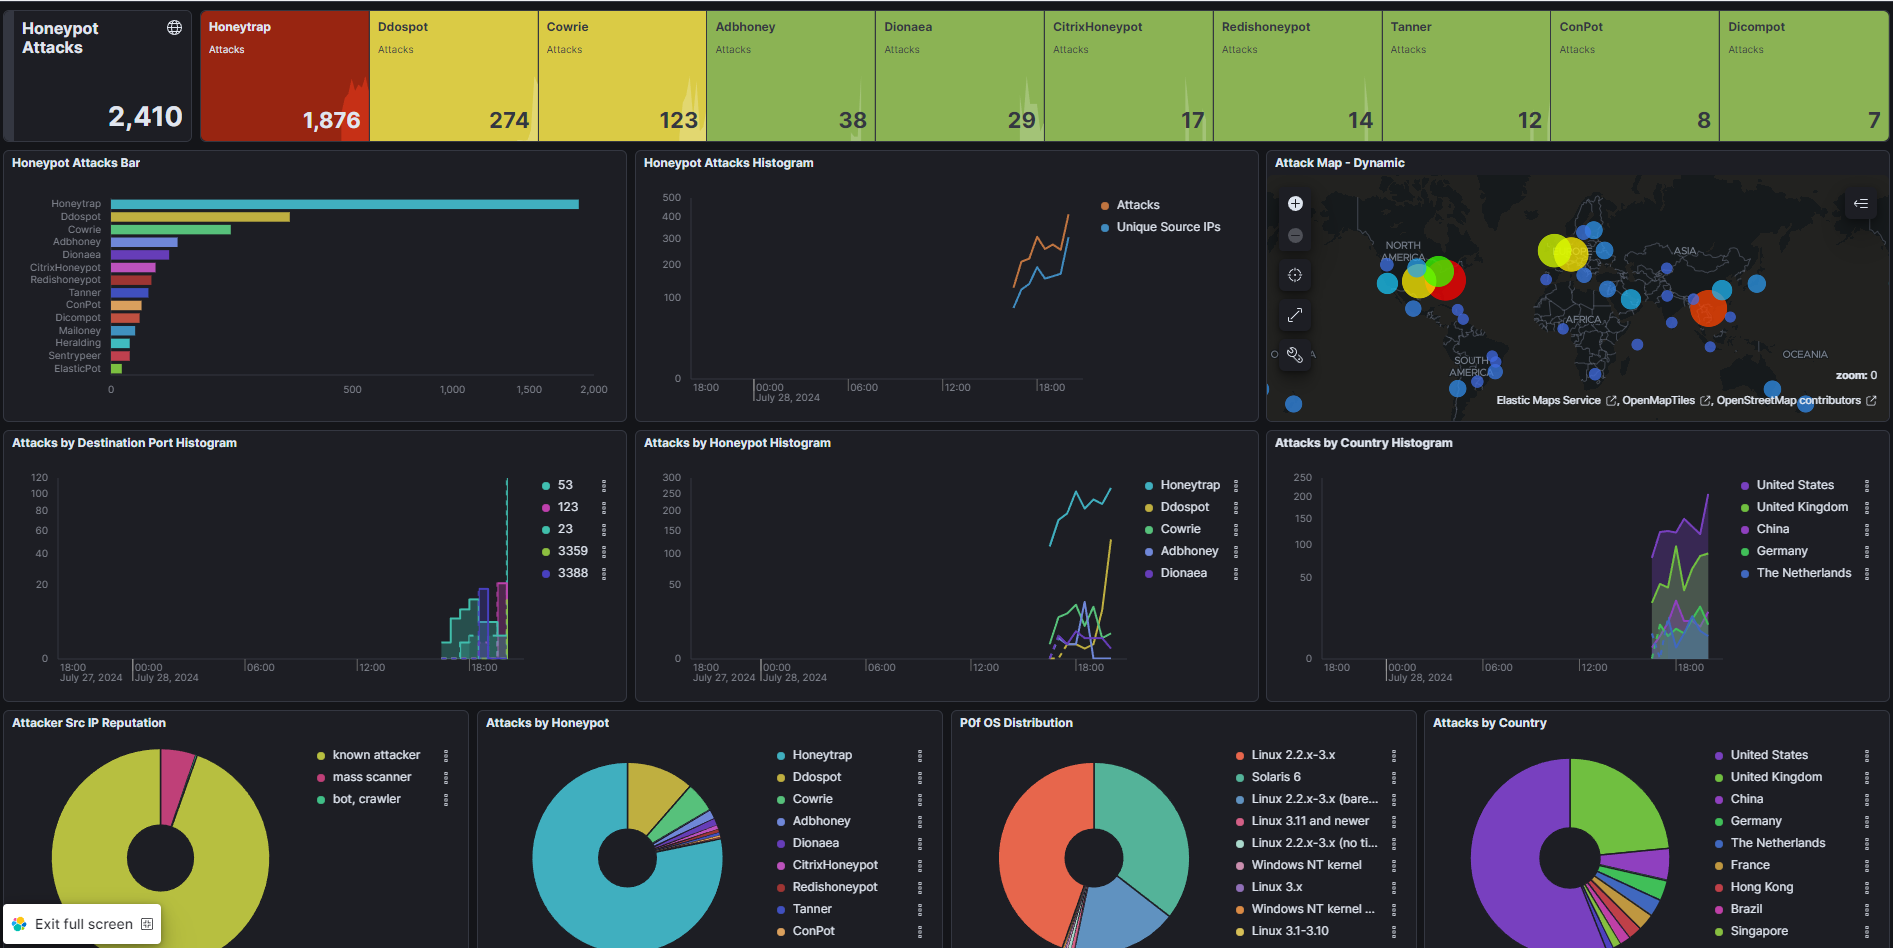Open OpenMapTiles attribution link
This screenshot has height=948, width=1893.
(1666, 400)
